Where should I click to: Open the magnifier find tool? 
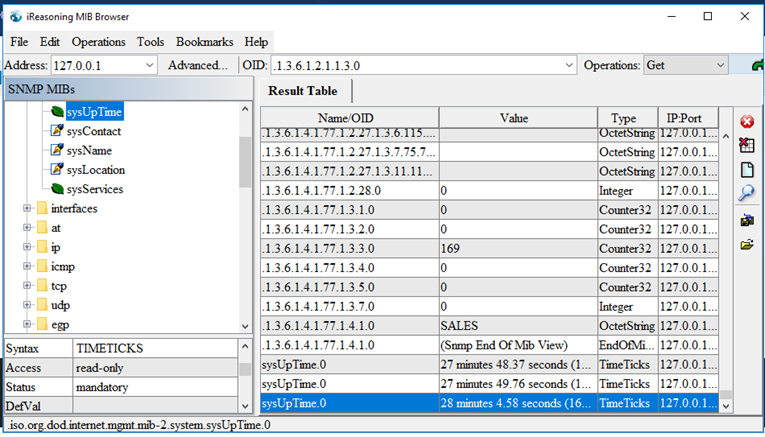pyautogui.click(x=746, y=193)
